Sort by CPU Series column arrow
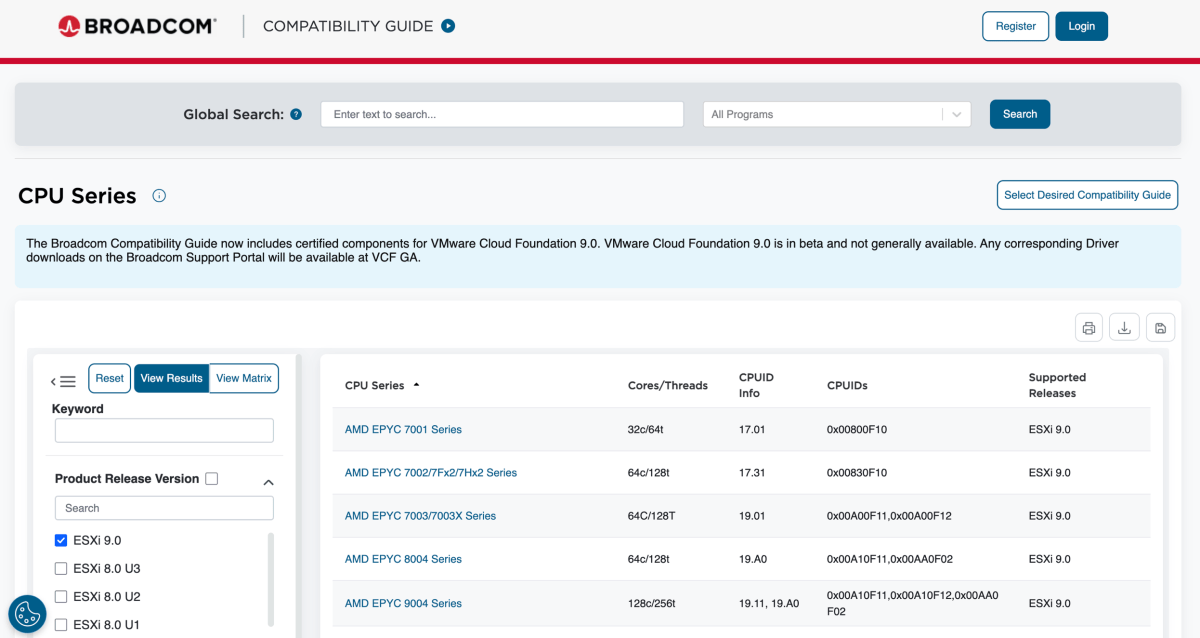 [x=416, y=385]
